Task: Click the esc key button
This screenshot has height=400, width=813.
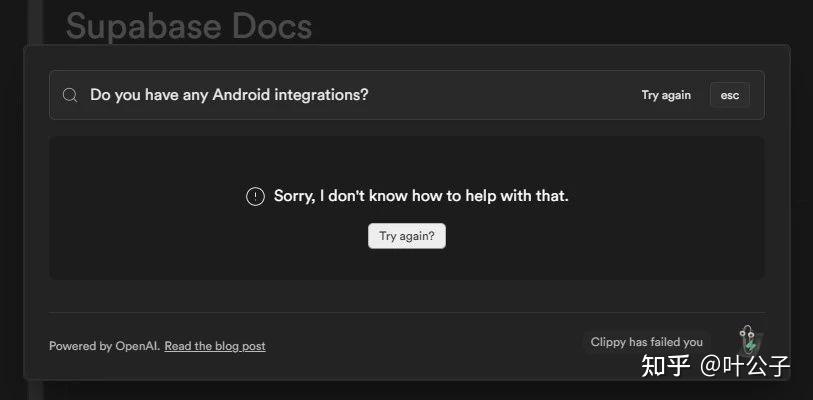Action: coord(730,95)
